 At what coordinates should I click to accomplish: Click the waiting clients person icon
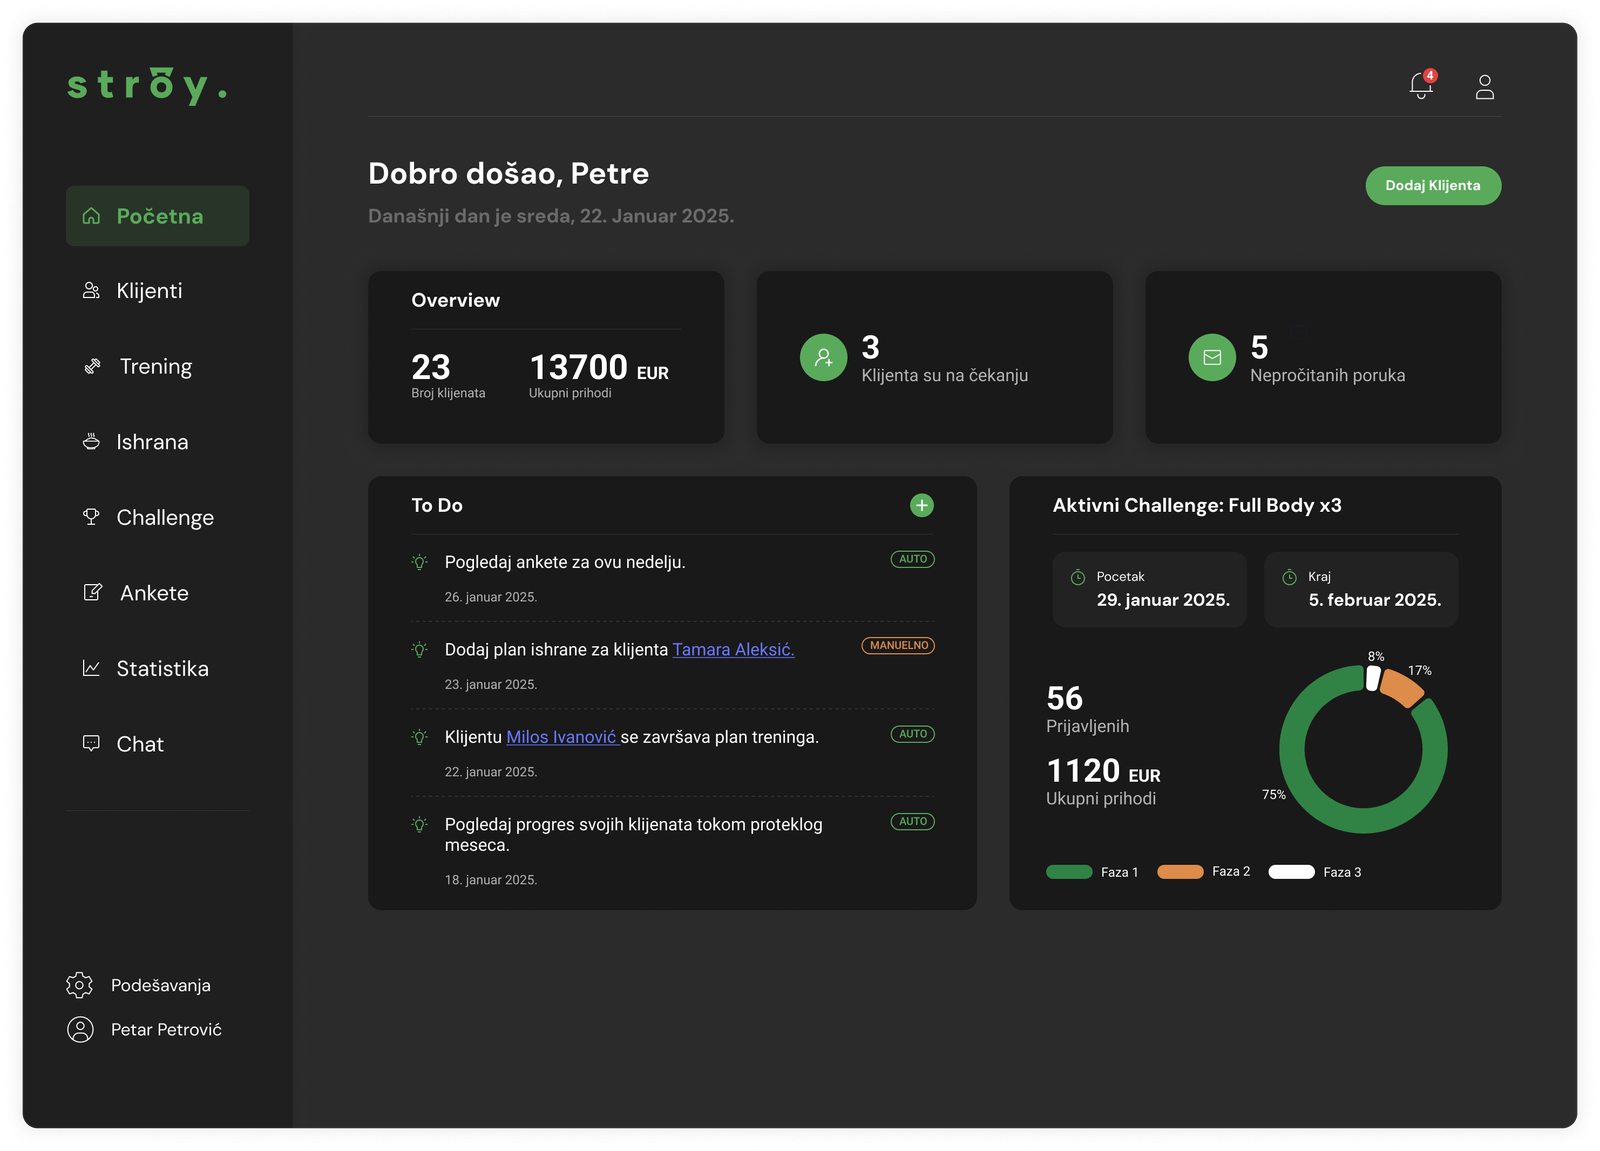tap(823, 358)
